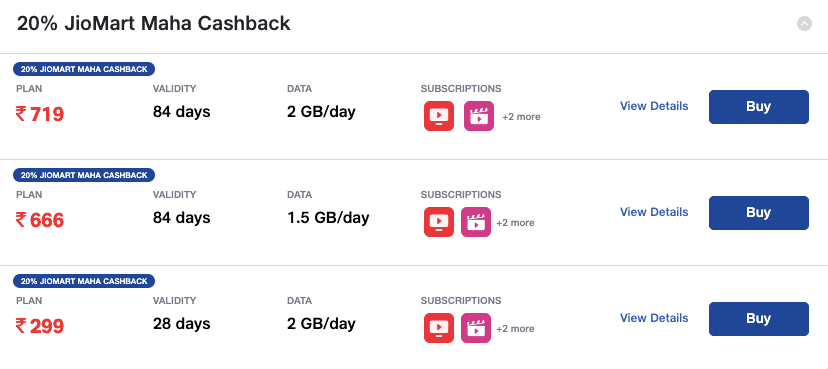Expand '+2 more' subscriptions for ₹719 plan
The height and width of the screenshot is (369, 828).
[521, 117]
